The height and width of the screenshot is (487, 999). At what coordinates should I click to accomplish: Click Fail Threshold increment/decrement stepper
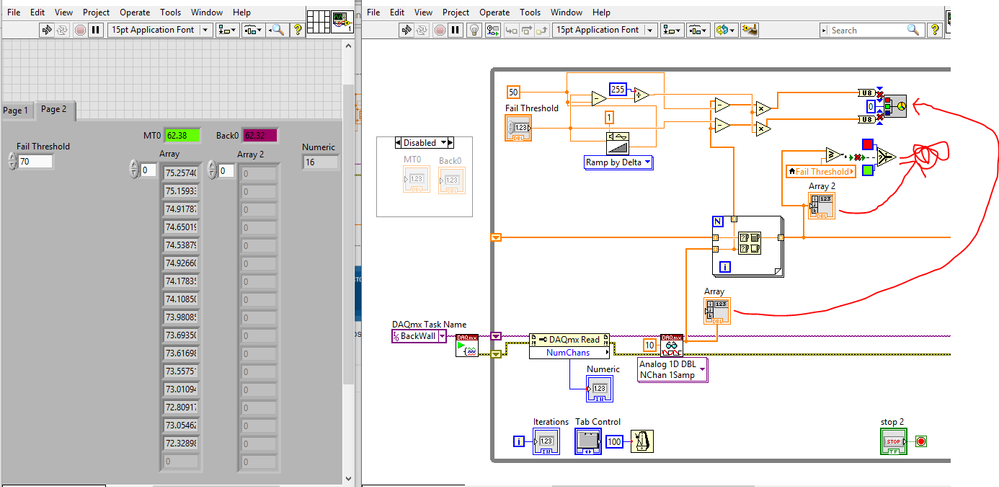[12, 162]
